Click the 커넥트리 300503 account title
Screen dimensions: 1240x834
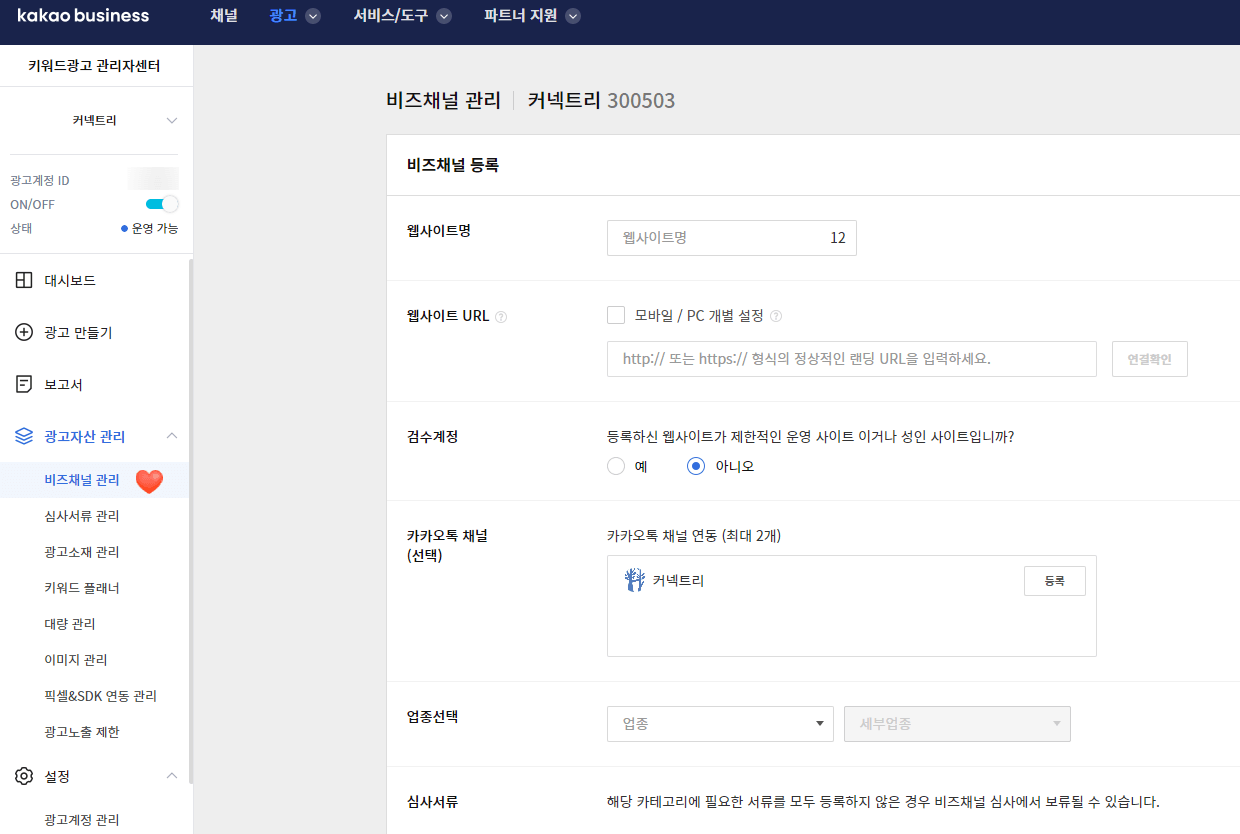(602, 100)
